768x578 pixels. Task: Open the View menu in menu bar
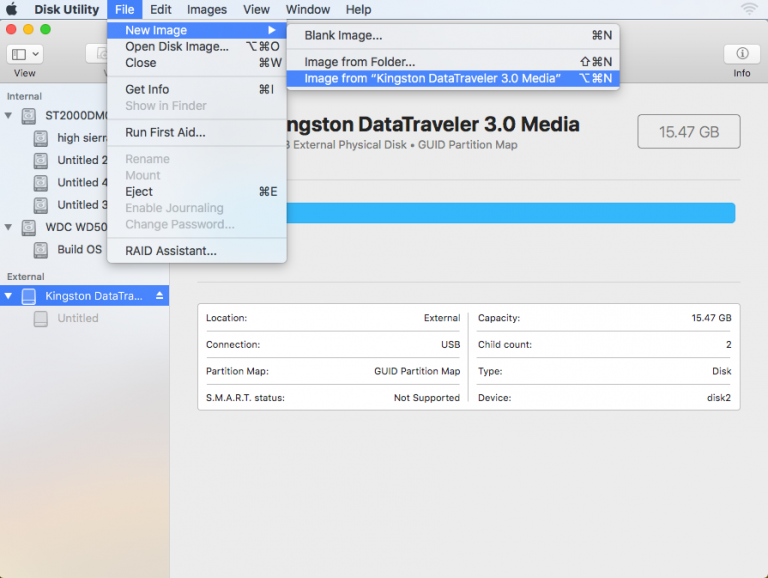[x=256, y=9]
